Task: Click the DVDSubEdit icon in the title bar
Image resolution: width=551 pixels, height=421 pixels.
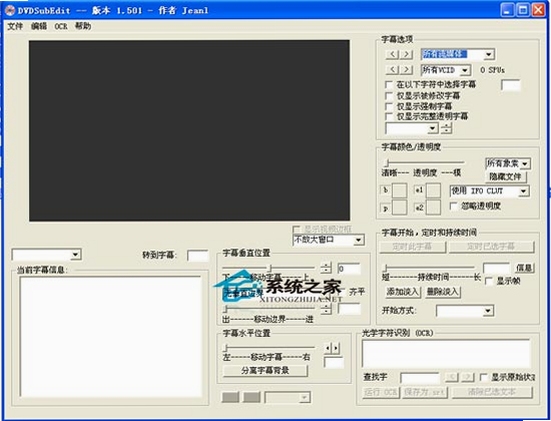Action: pos(10,10)
